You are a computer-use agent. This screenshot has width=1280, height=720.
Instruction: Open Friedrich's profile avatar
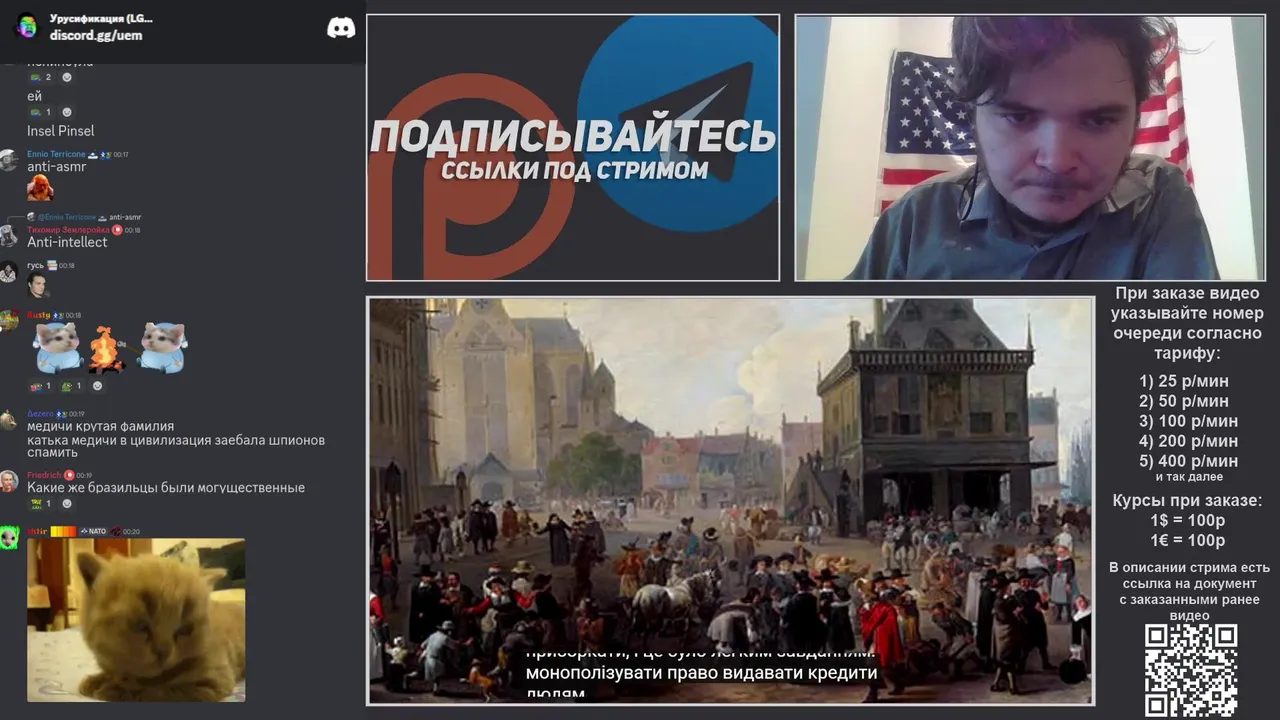(9, 481)
